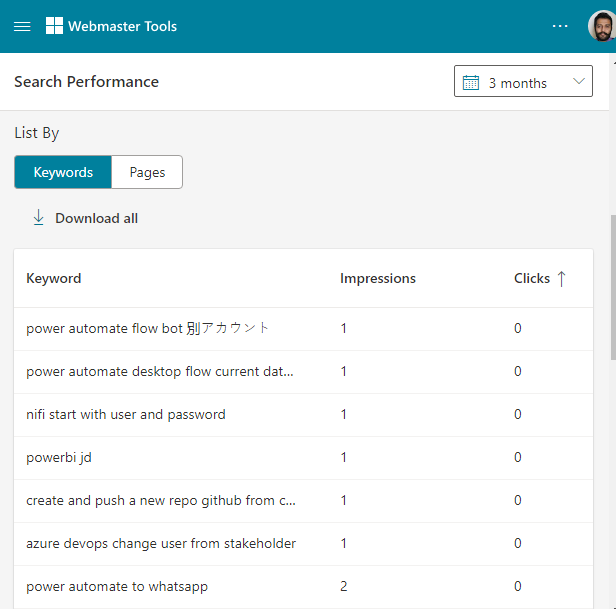Viewport: 616px width, 609px height.
Task: Switch to the Keywords list view
Action: tap(63, 172)
